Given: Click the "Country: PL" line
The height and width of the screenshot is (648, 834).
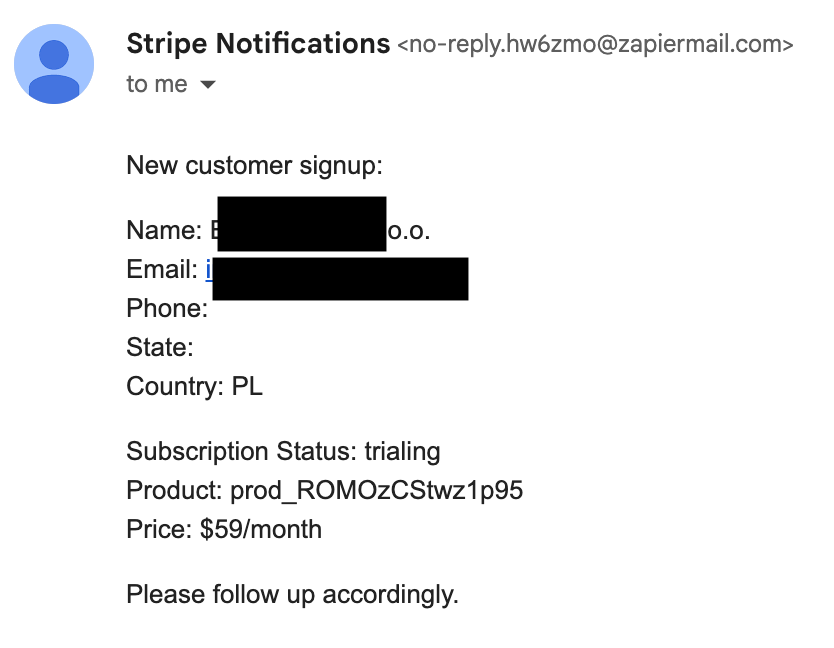Looking at the screenshot, I should [195, 386].
